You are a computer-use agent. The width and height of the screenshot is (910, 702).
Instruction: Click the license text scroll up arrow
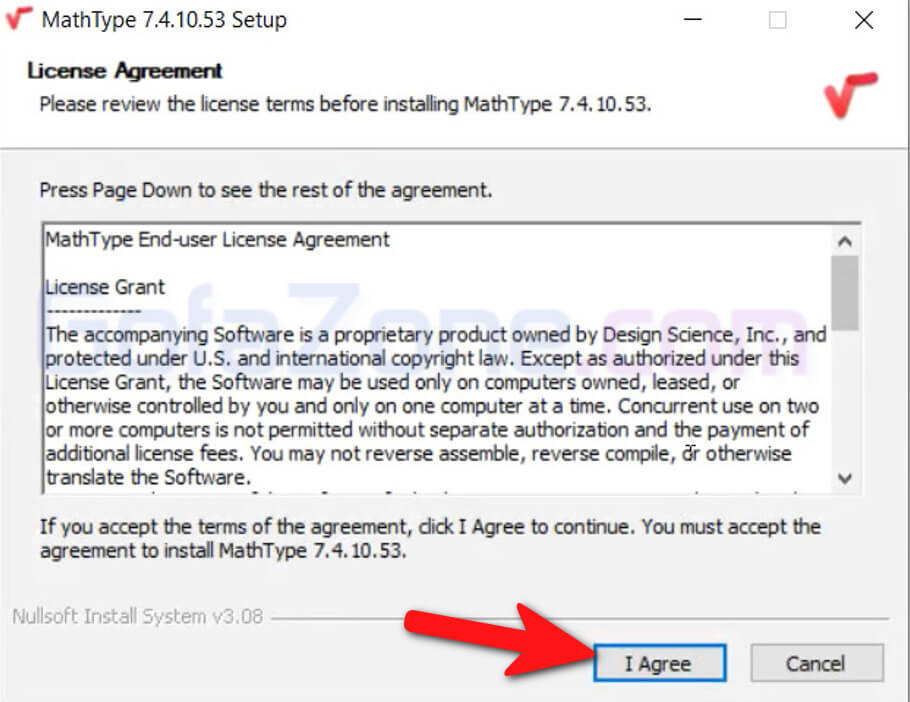coord(845,241)
